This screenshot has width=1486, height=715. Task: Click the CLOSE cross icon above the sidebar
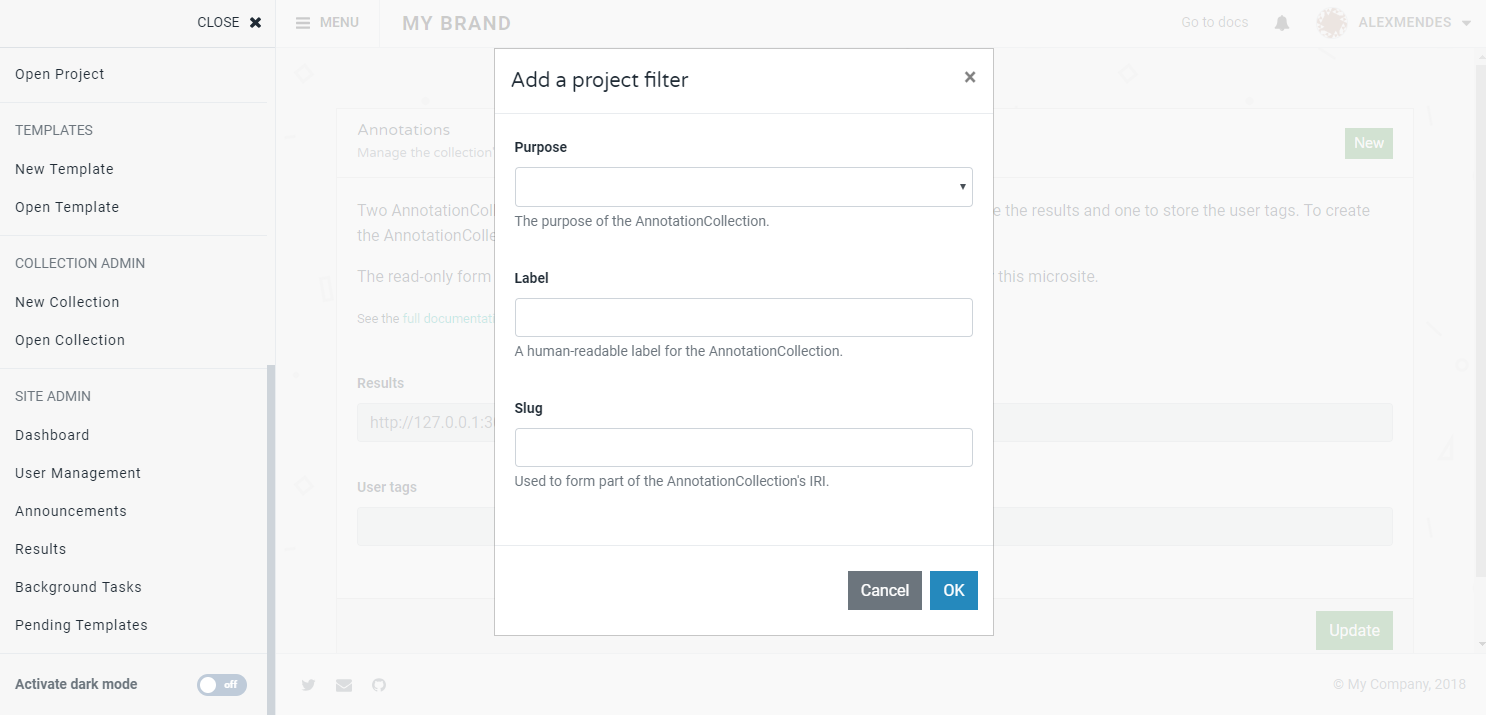(x=254, y=21)
